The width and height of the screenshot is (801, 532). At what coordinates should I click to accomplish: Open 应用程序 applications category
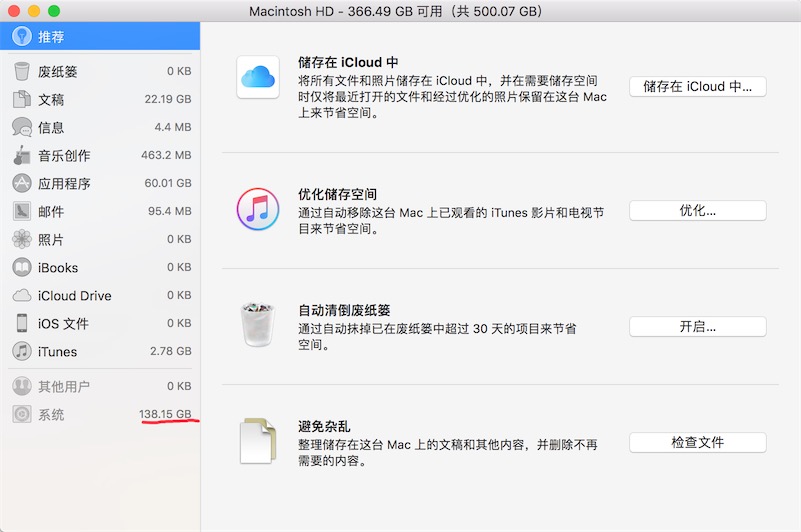64,183
